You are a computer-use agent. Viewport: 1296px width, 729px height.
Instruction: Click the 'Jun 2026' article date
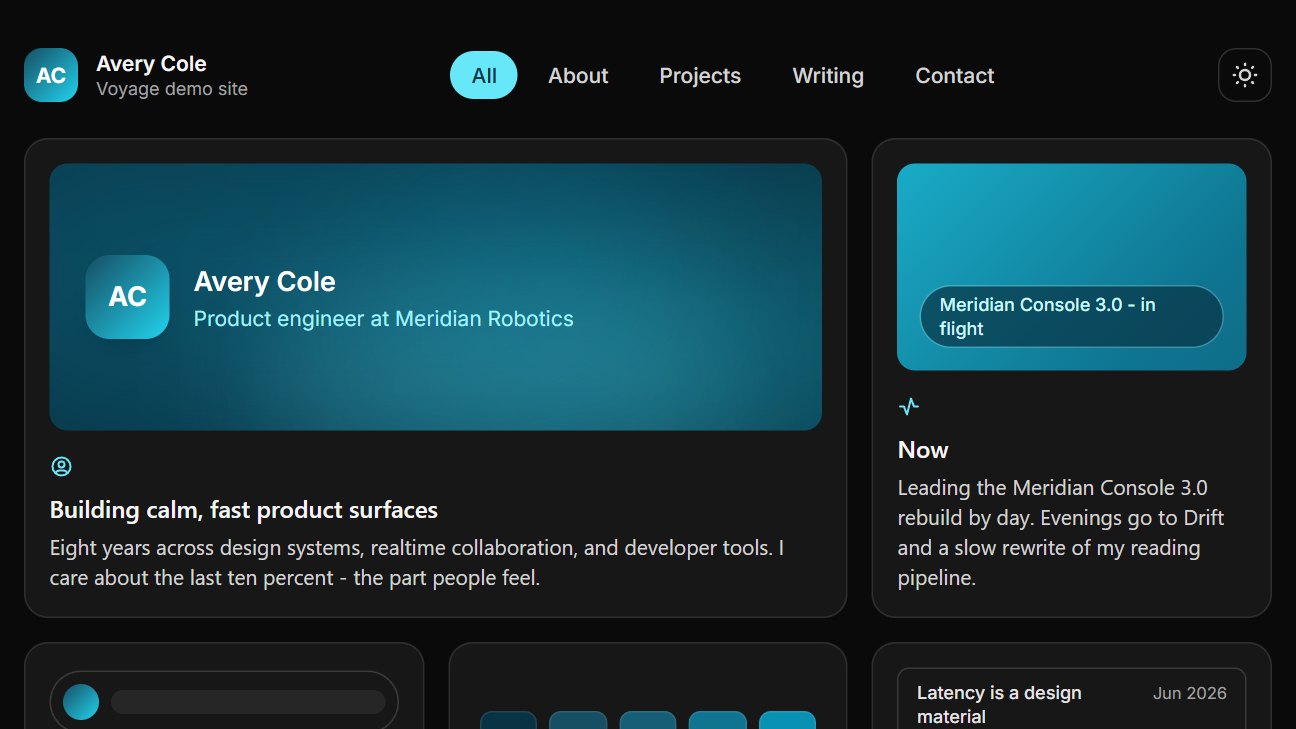tap(1190, 693)
